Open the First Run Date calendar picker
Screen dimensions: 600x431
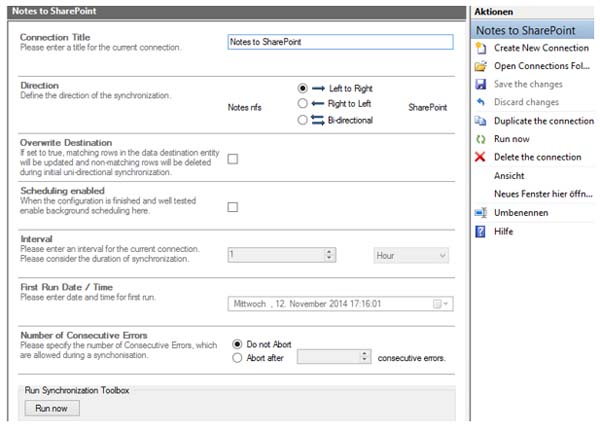441,303
